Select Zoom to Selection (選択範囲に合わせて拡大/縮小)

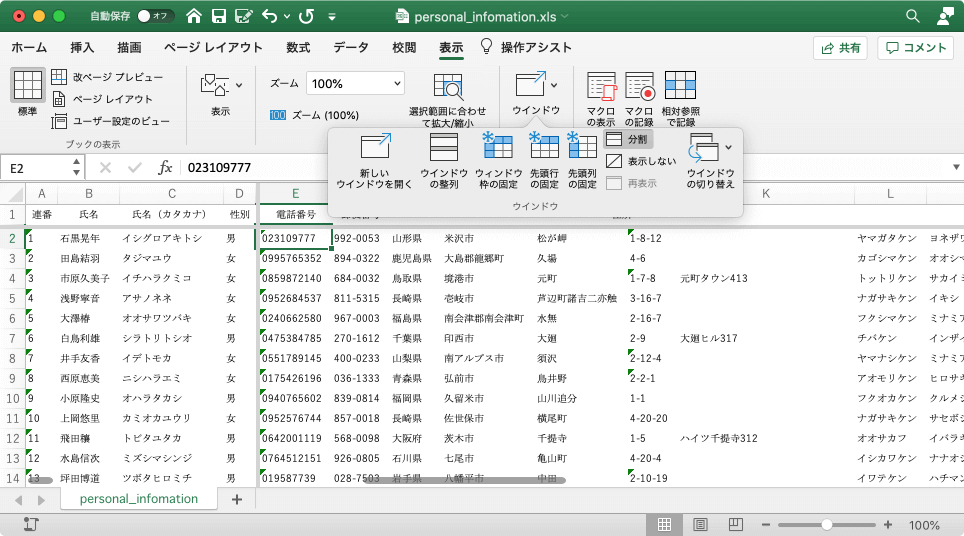point(447,88)
